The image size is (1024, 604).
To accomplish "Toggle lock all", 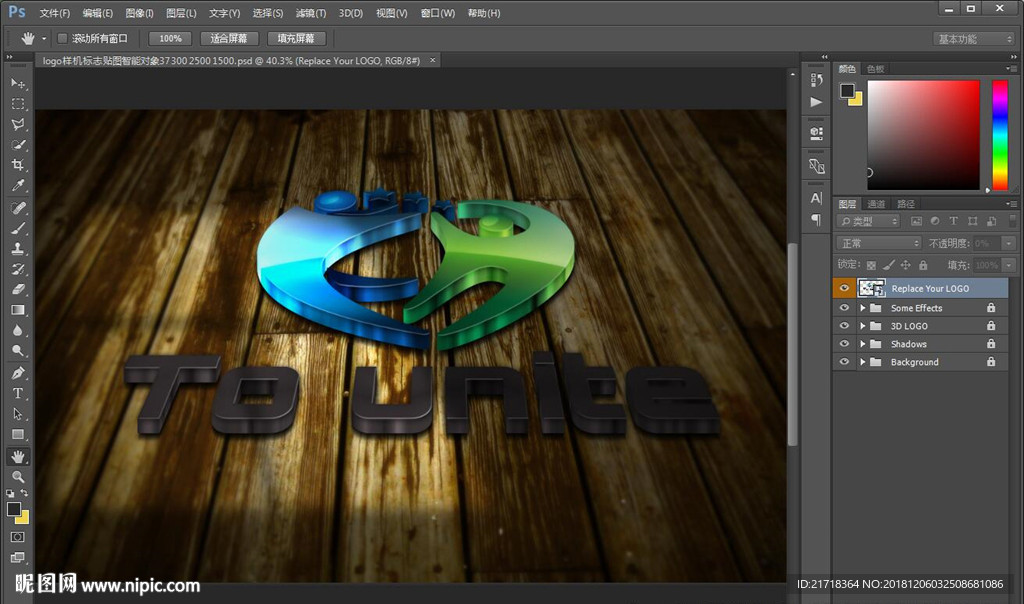I will point(923,265).
